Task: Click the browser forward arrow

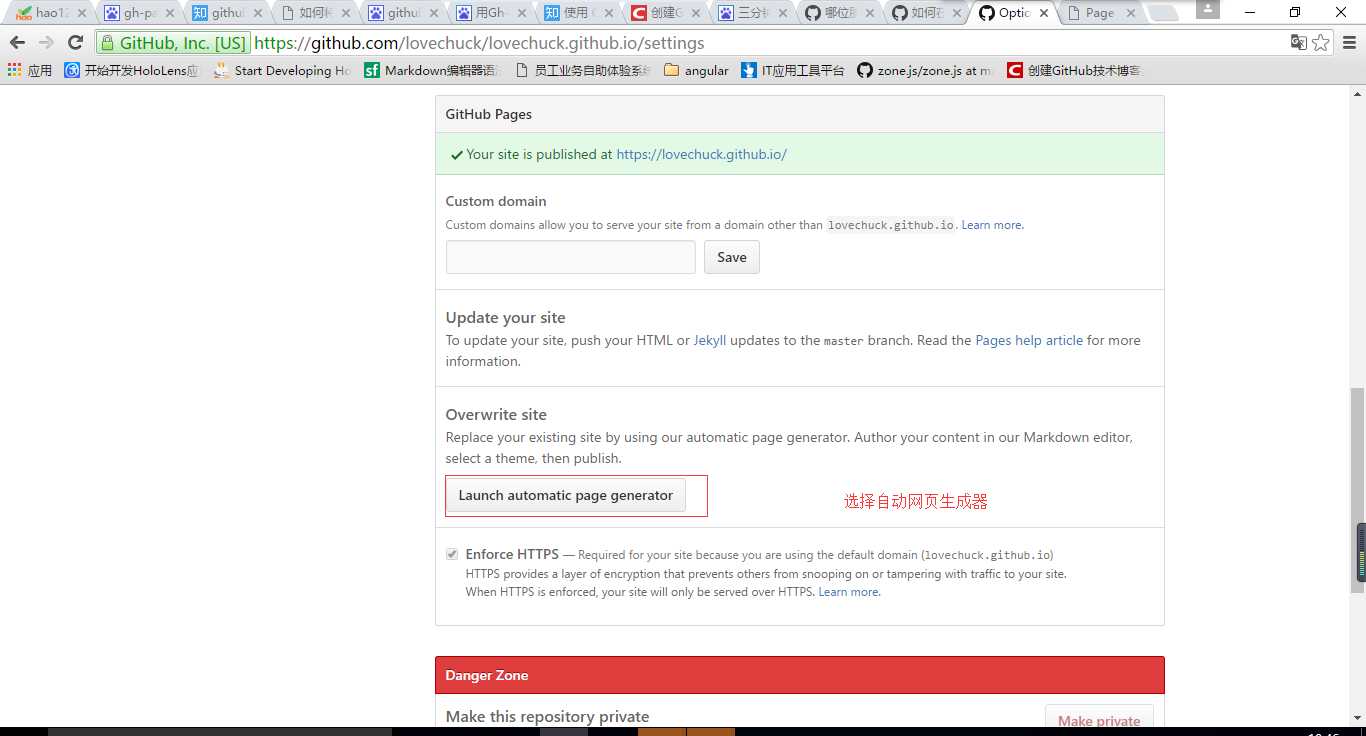Action: [x=46, y=43]
